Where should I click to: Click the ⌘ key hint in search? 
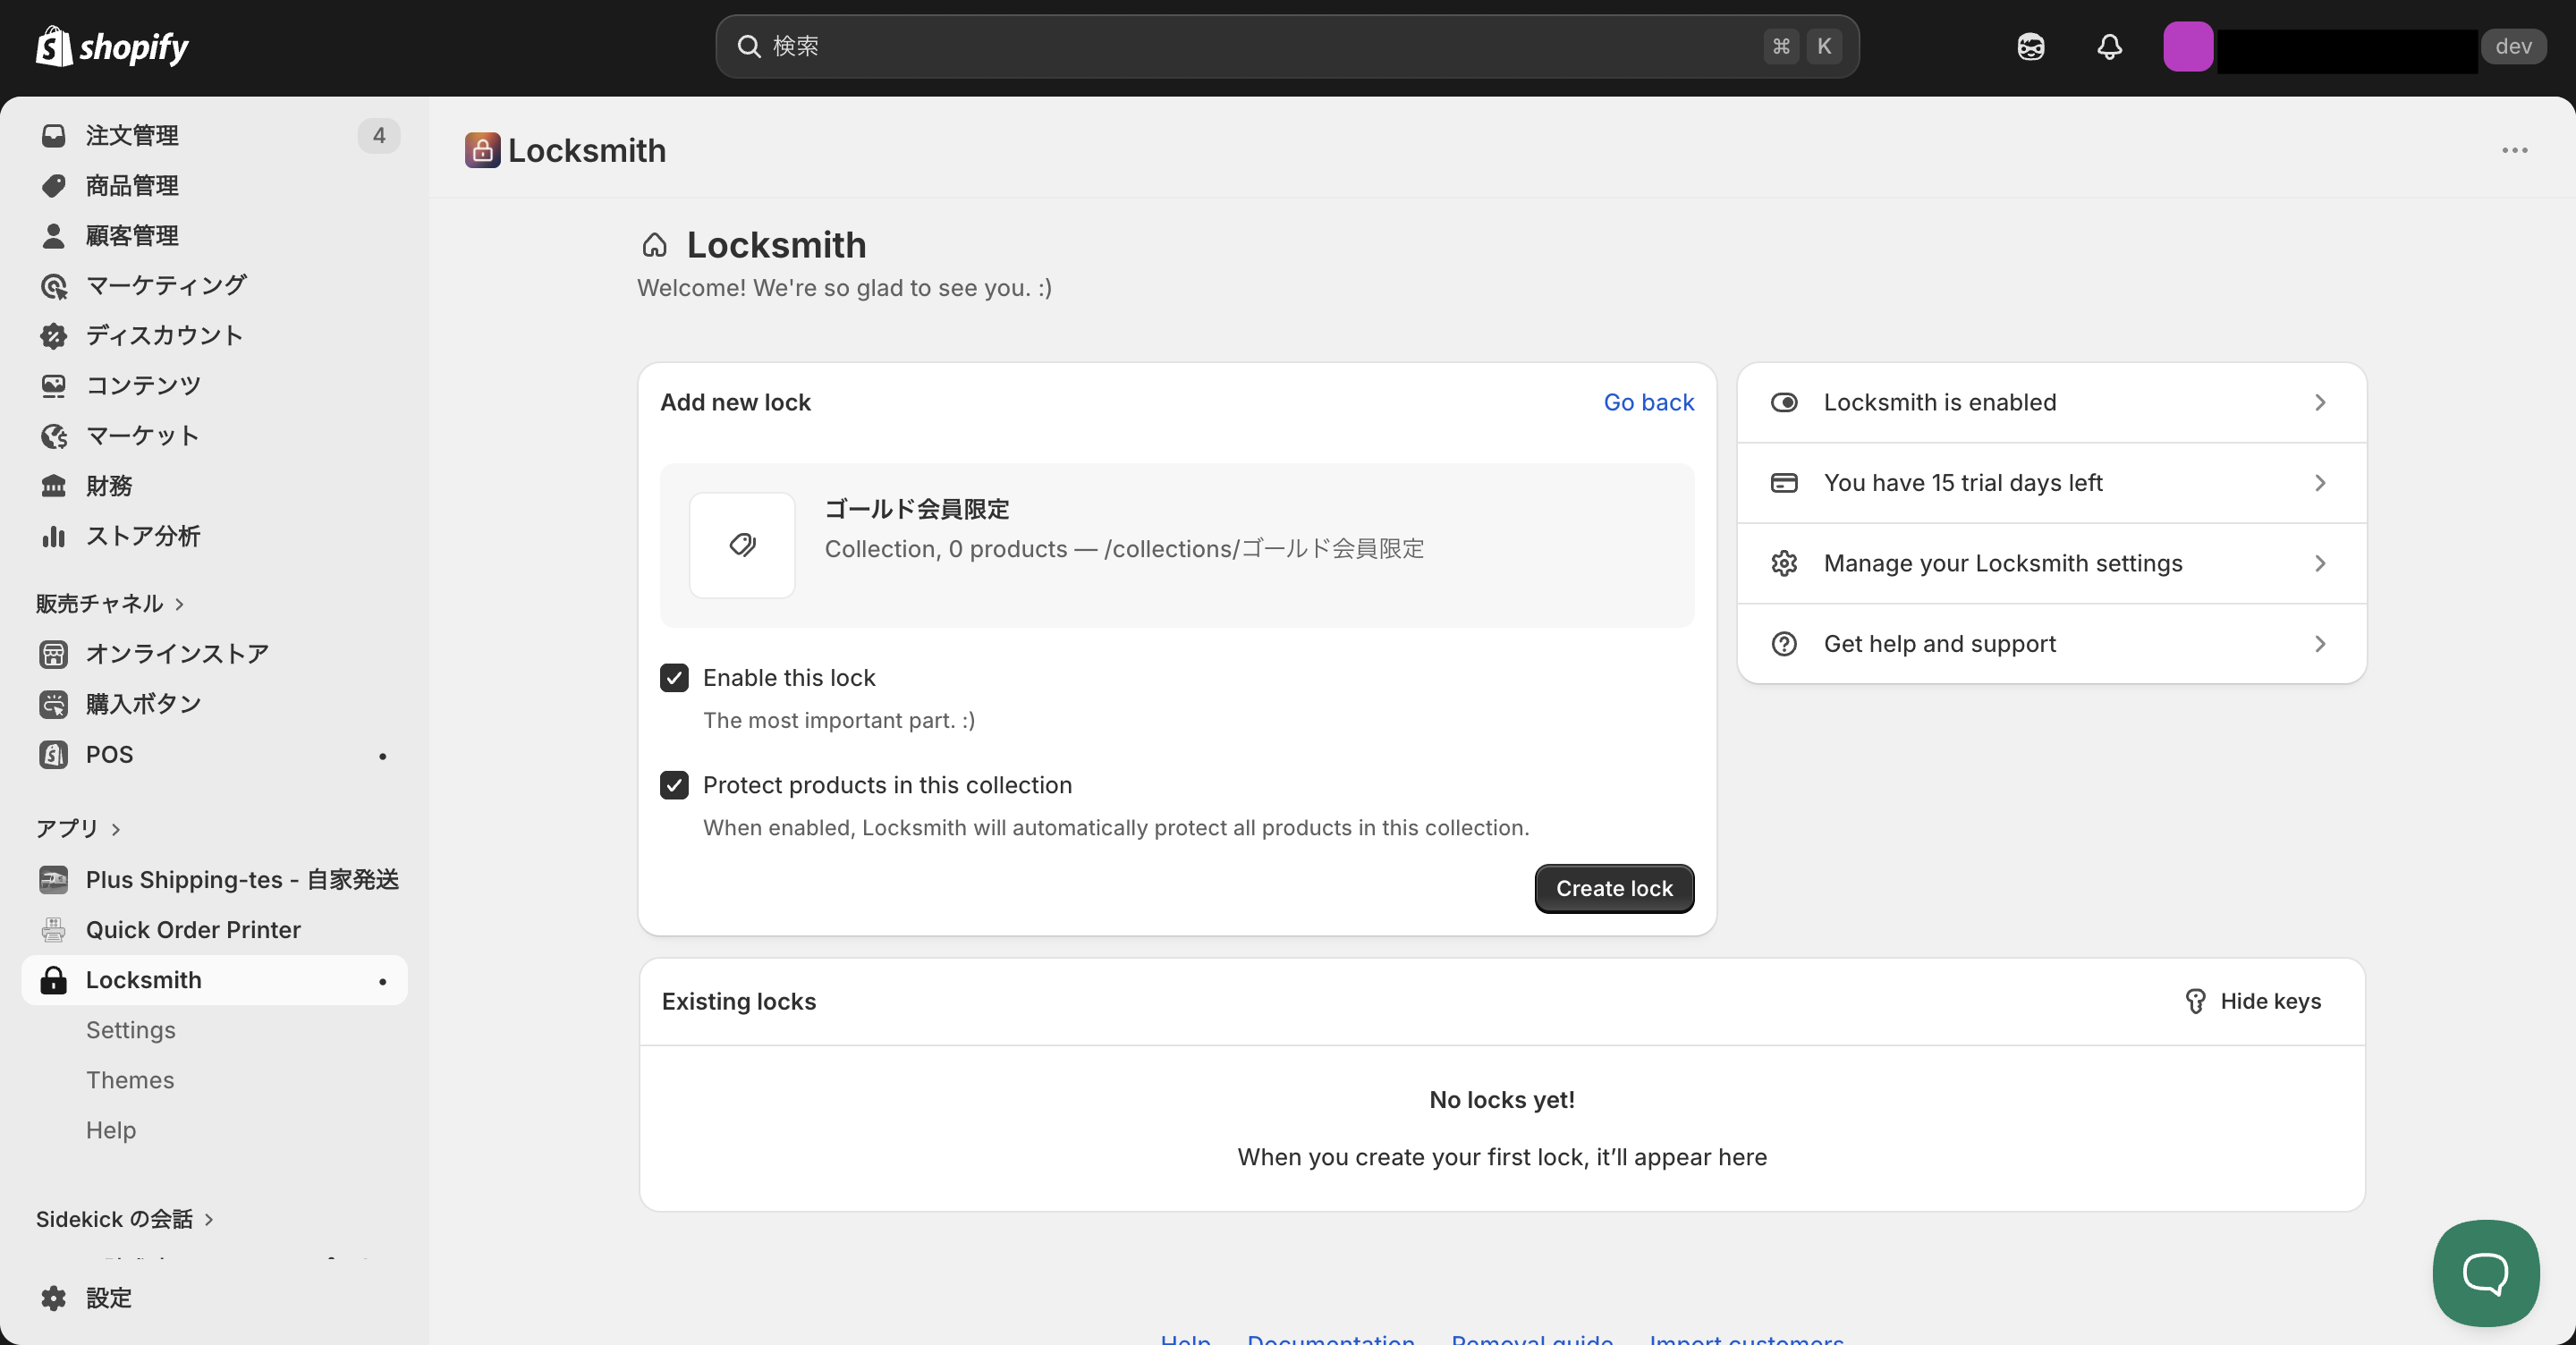pos(1781,46)
